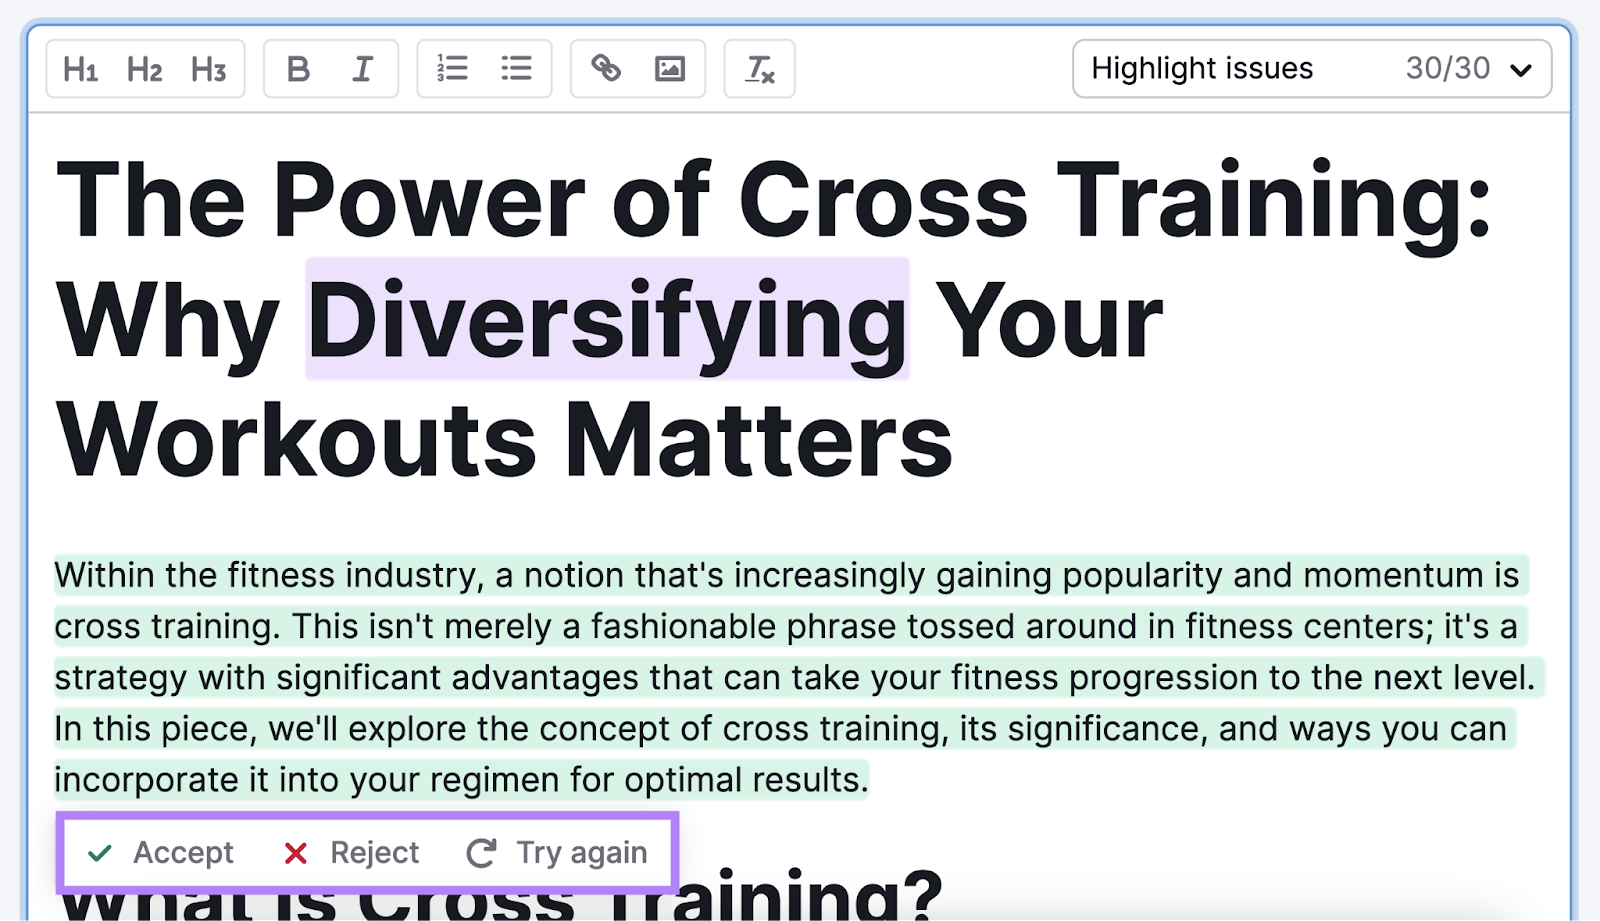The height and width of the screenshot is (921, 1600).
Task: Open the Highlight issues dropdown
Action: [x=1312, y=69]
